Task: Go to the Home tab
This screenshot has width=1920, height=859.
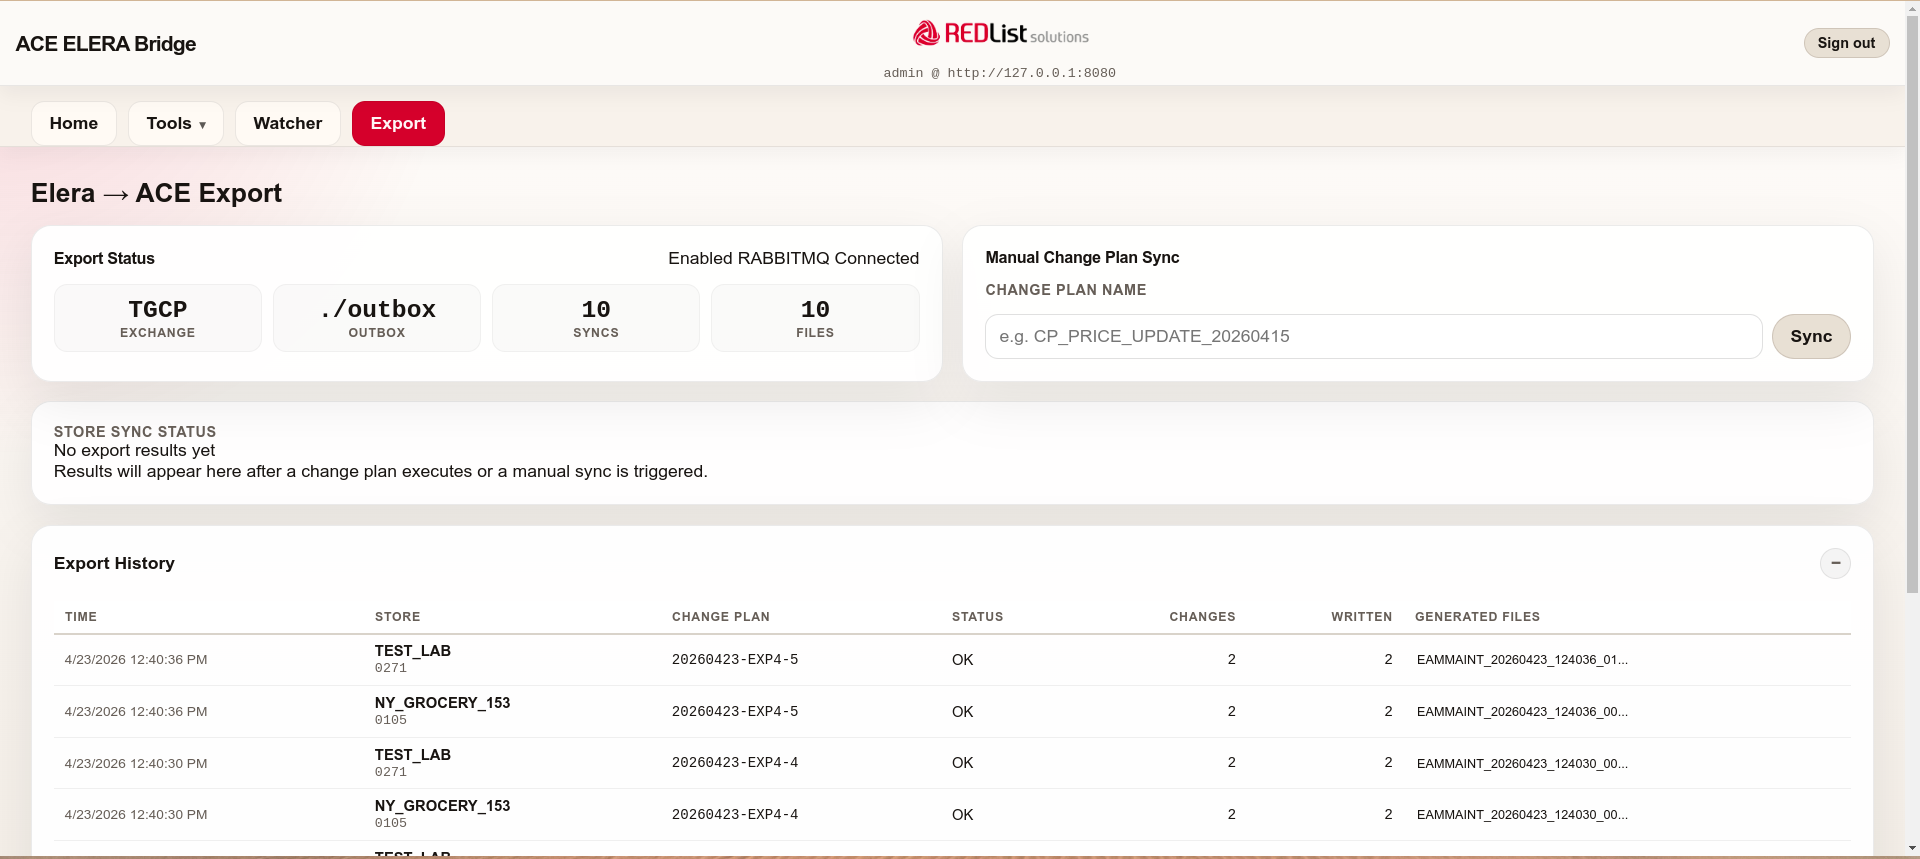Action: tap(74, 123)
